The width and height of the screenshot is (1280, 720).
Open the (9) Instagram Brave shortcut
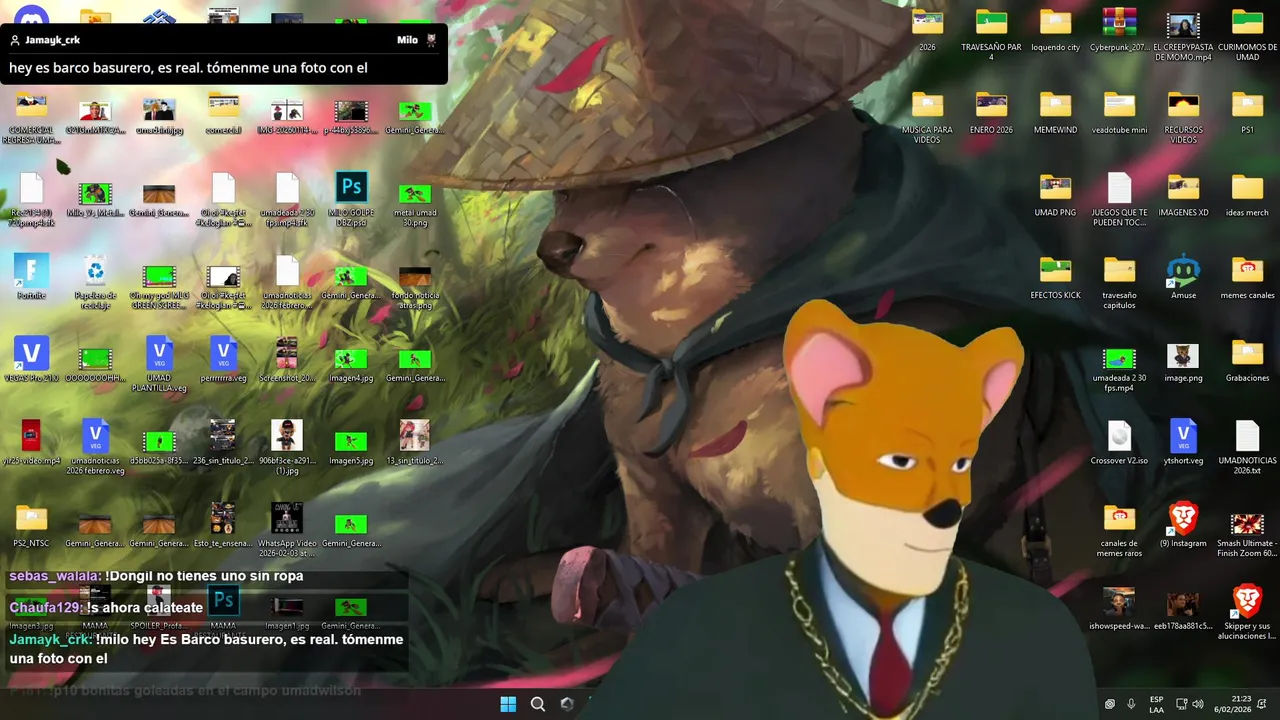pos(1183,525)
